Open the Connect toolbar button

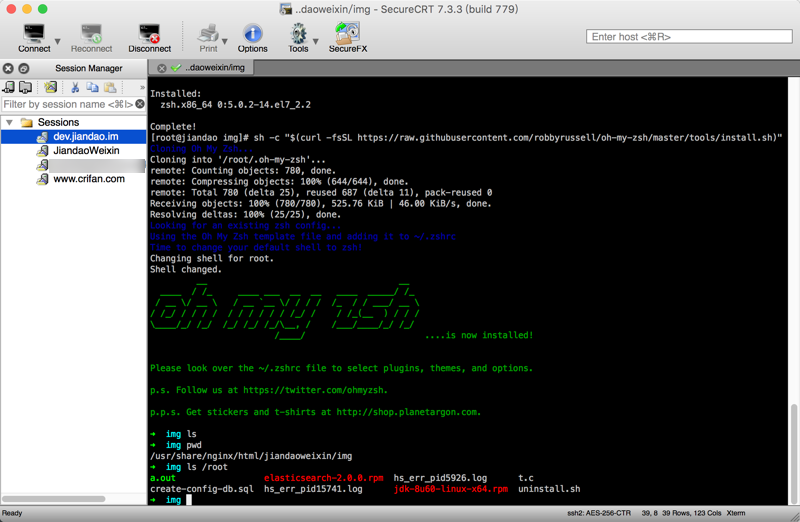34,38
